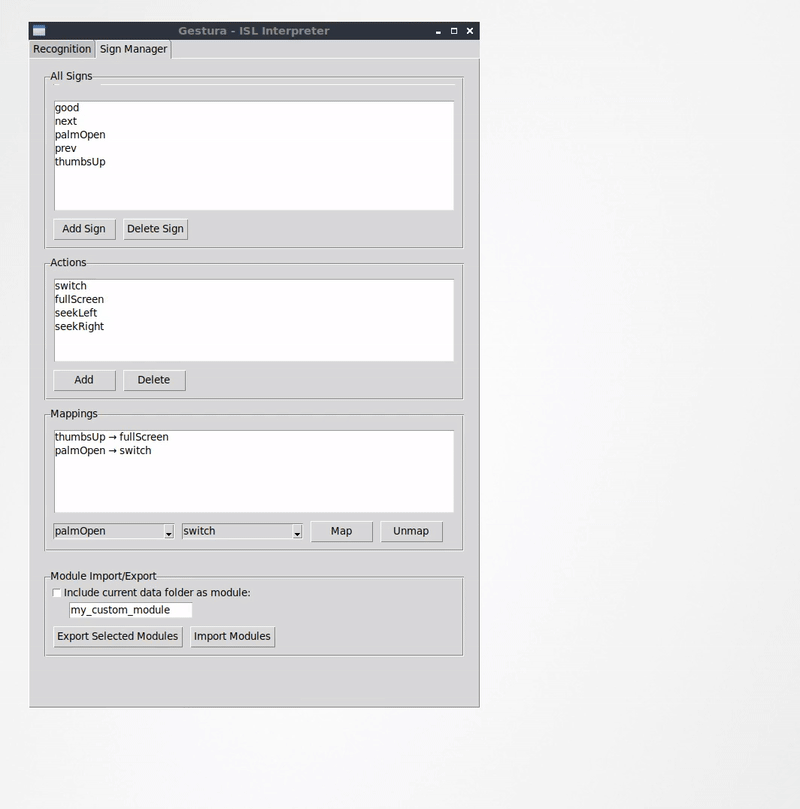Close the Gestura window
Screen dimensions: 800x809
coord(470,31)
